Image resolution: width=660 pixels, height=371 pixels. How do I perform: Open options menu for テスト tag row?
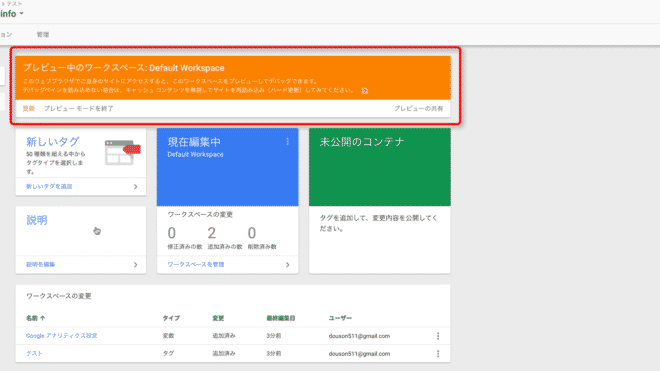pyautogui.click(x=438, y=353)
